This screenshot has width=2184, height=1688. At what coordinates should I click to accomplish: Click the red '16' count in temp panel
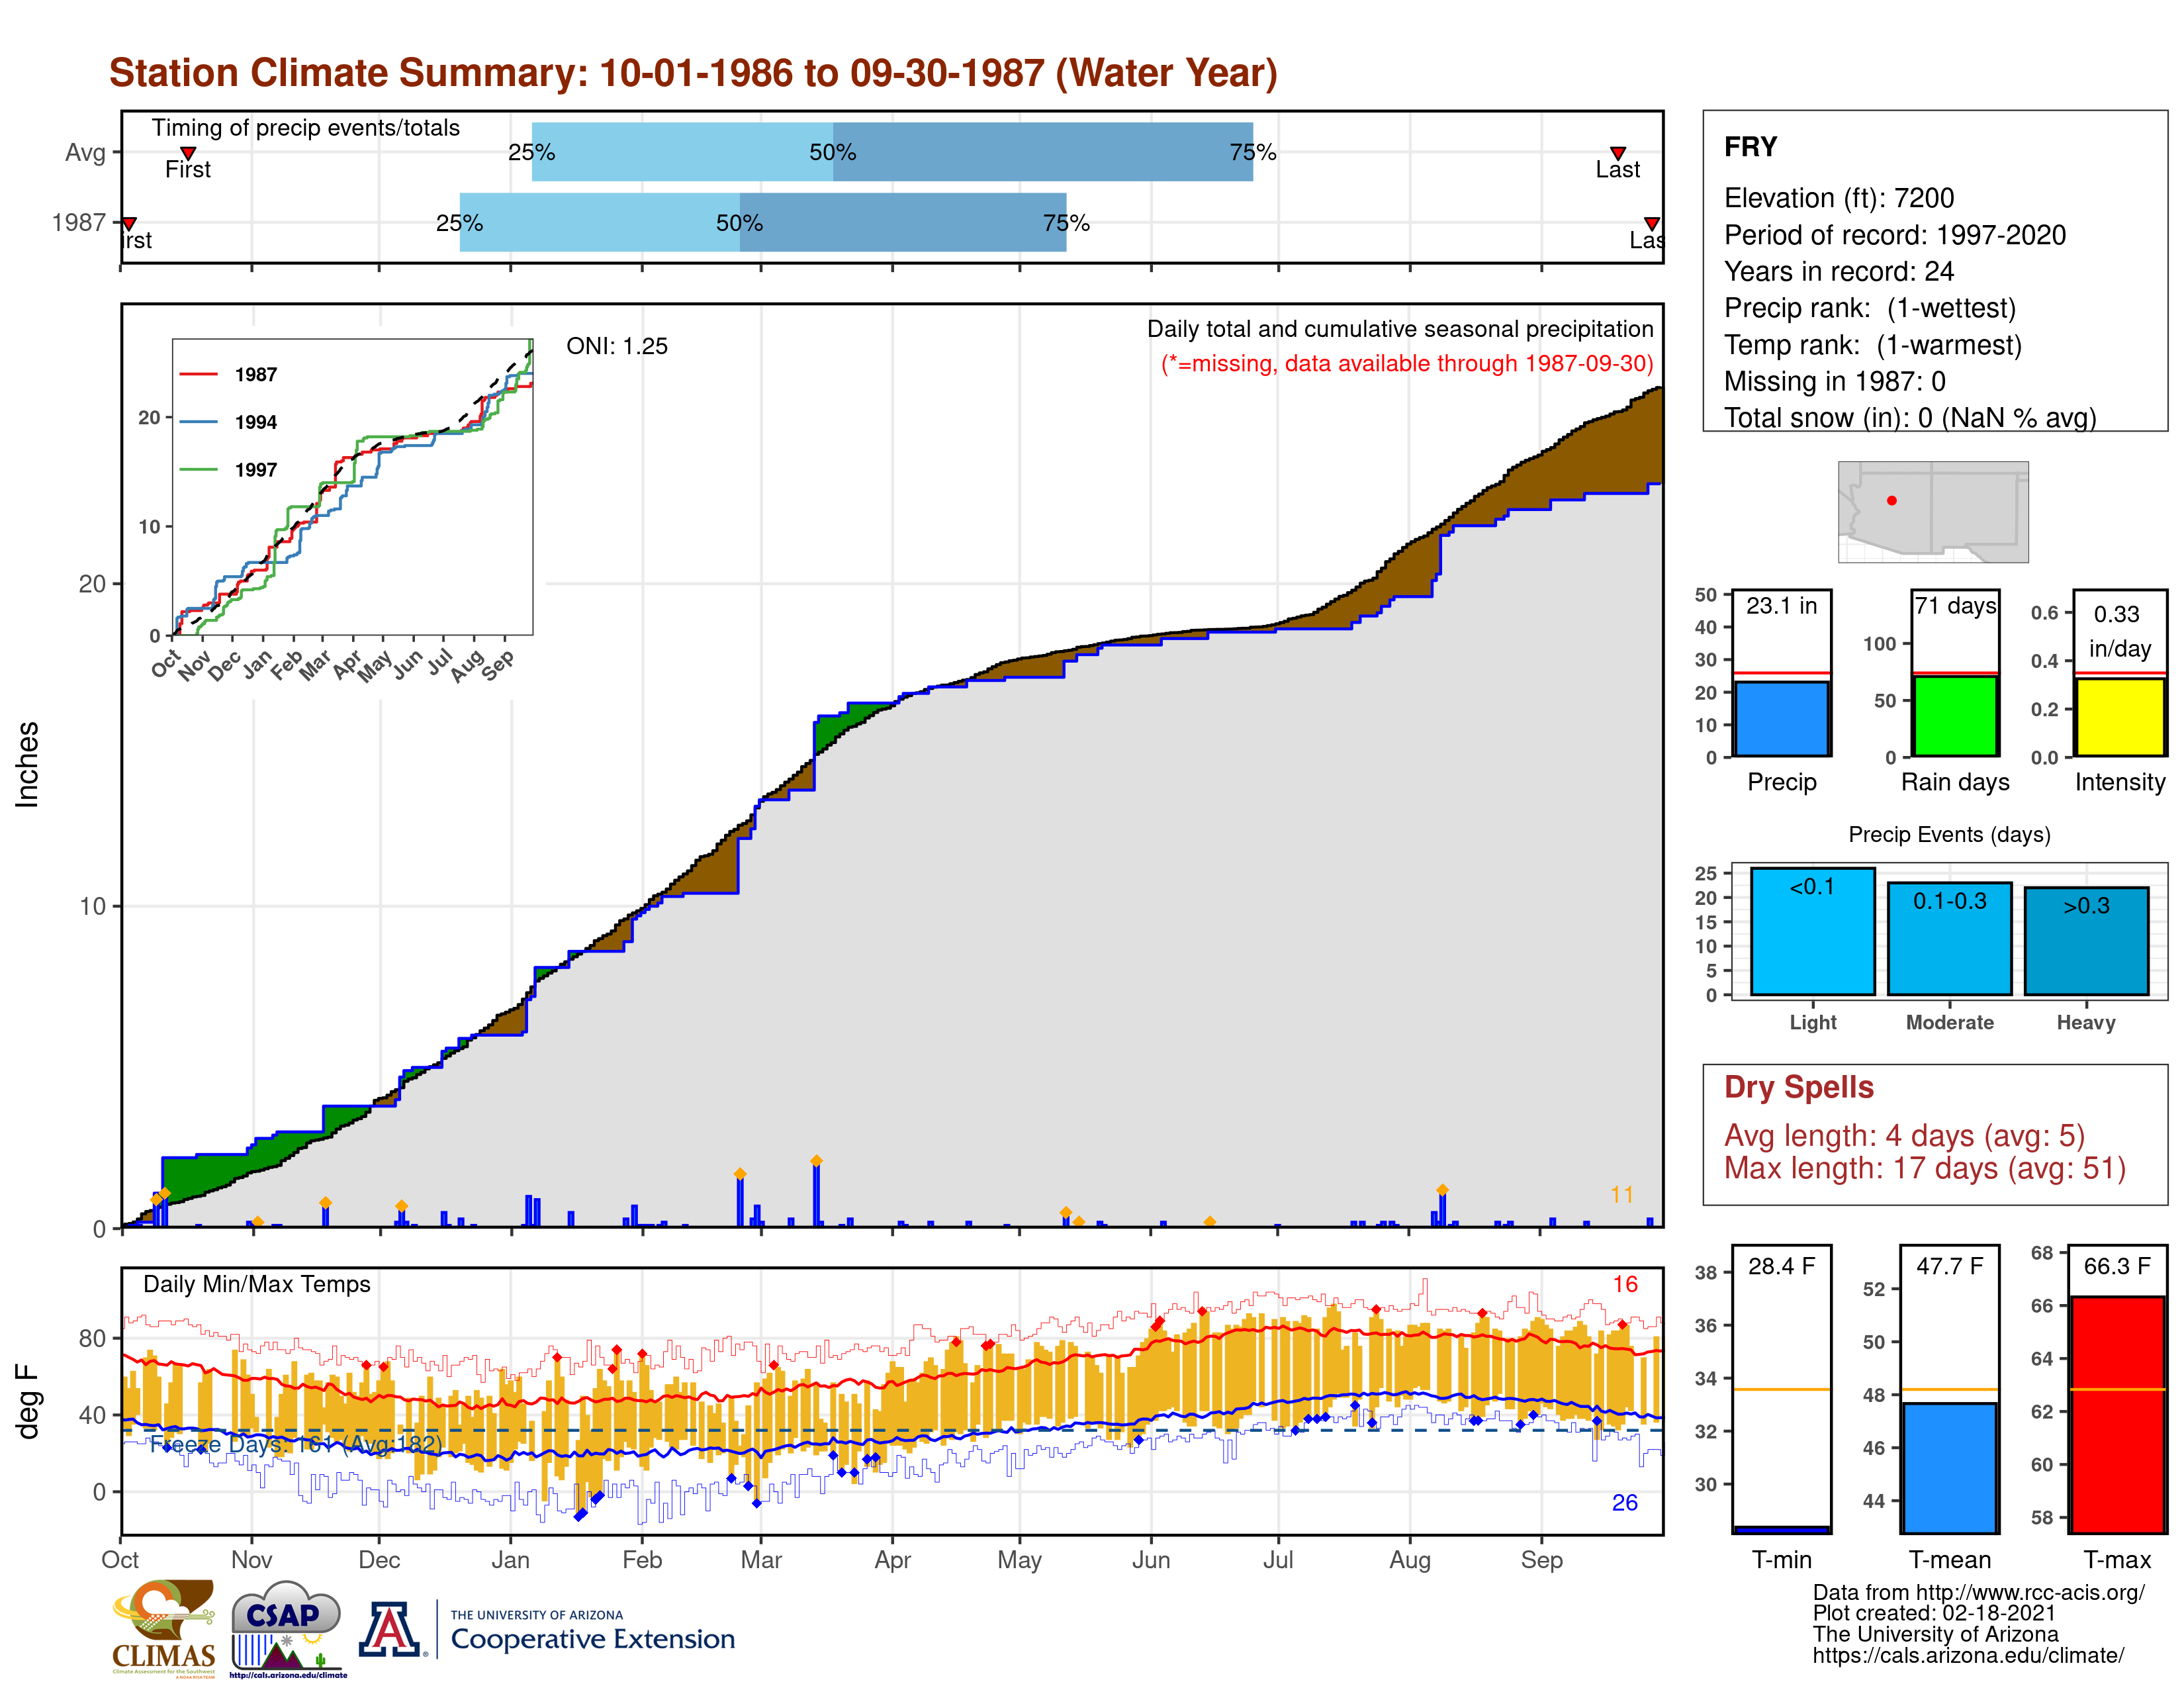pyautogui.click(x=1625, y=1284)
